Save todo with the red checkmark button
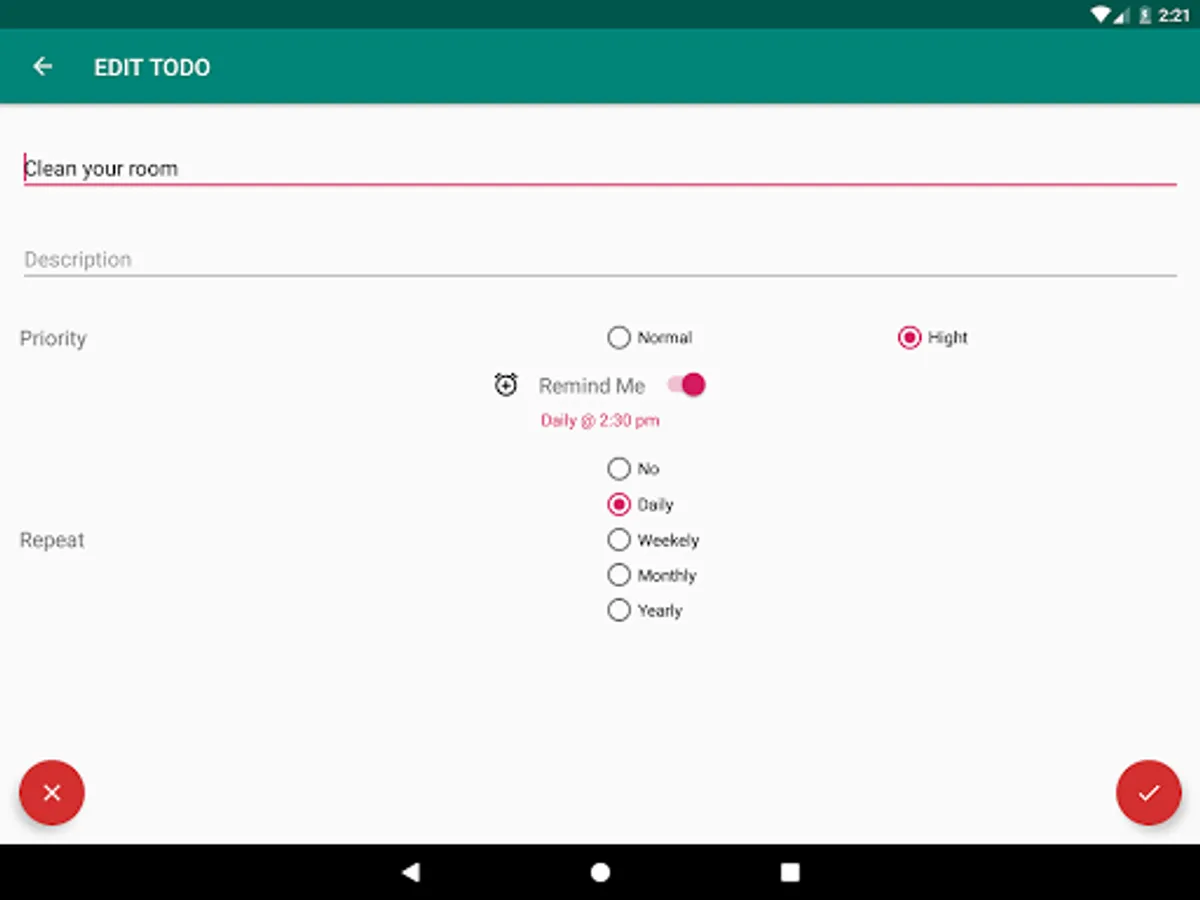This screenshot has width=1200, height=900. 1149,793
